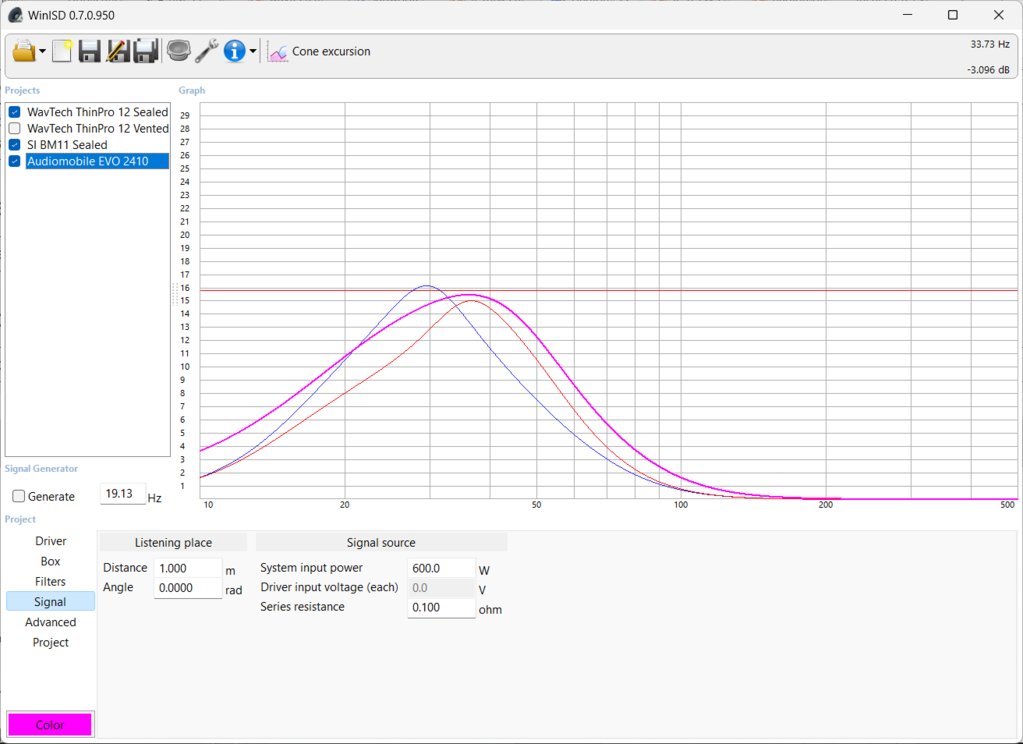The image size is (1023, 744).
Task: Click the splitter grip left of graph
Action: (x=174, y=294)
